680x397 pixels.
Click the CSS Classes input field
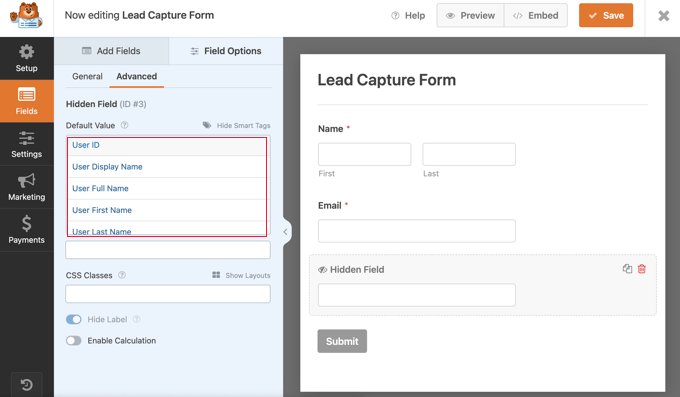[x=168, y=294]
